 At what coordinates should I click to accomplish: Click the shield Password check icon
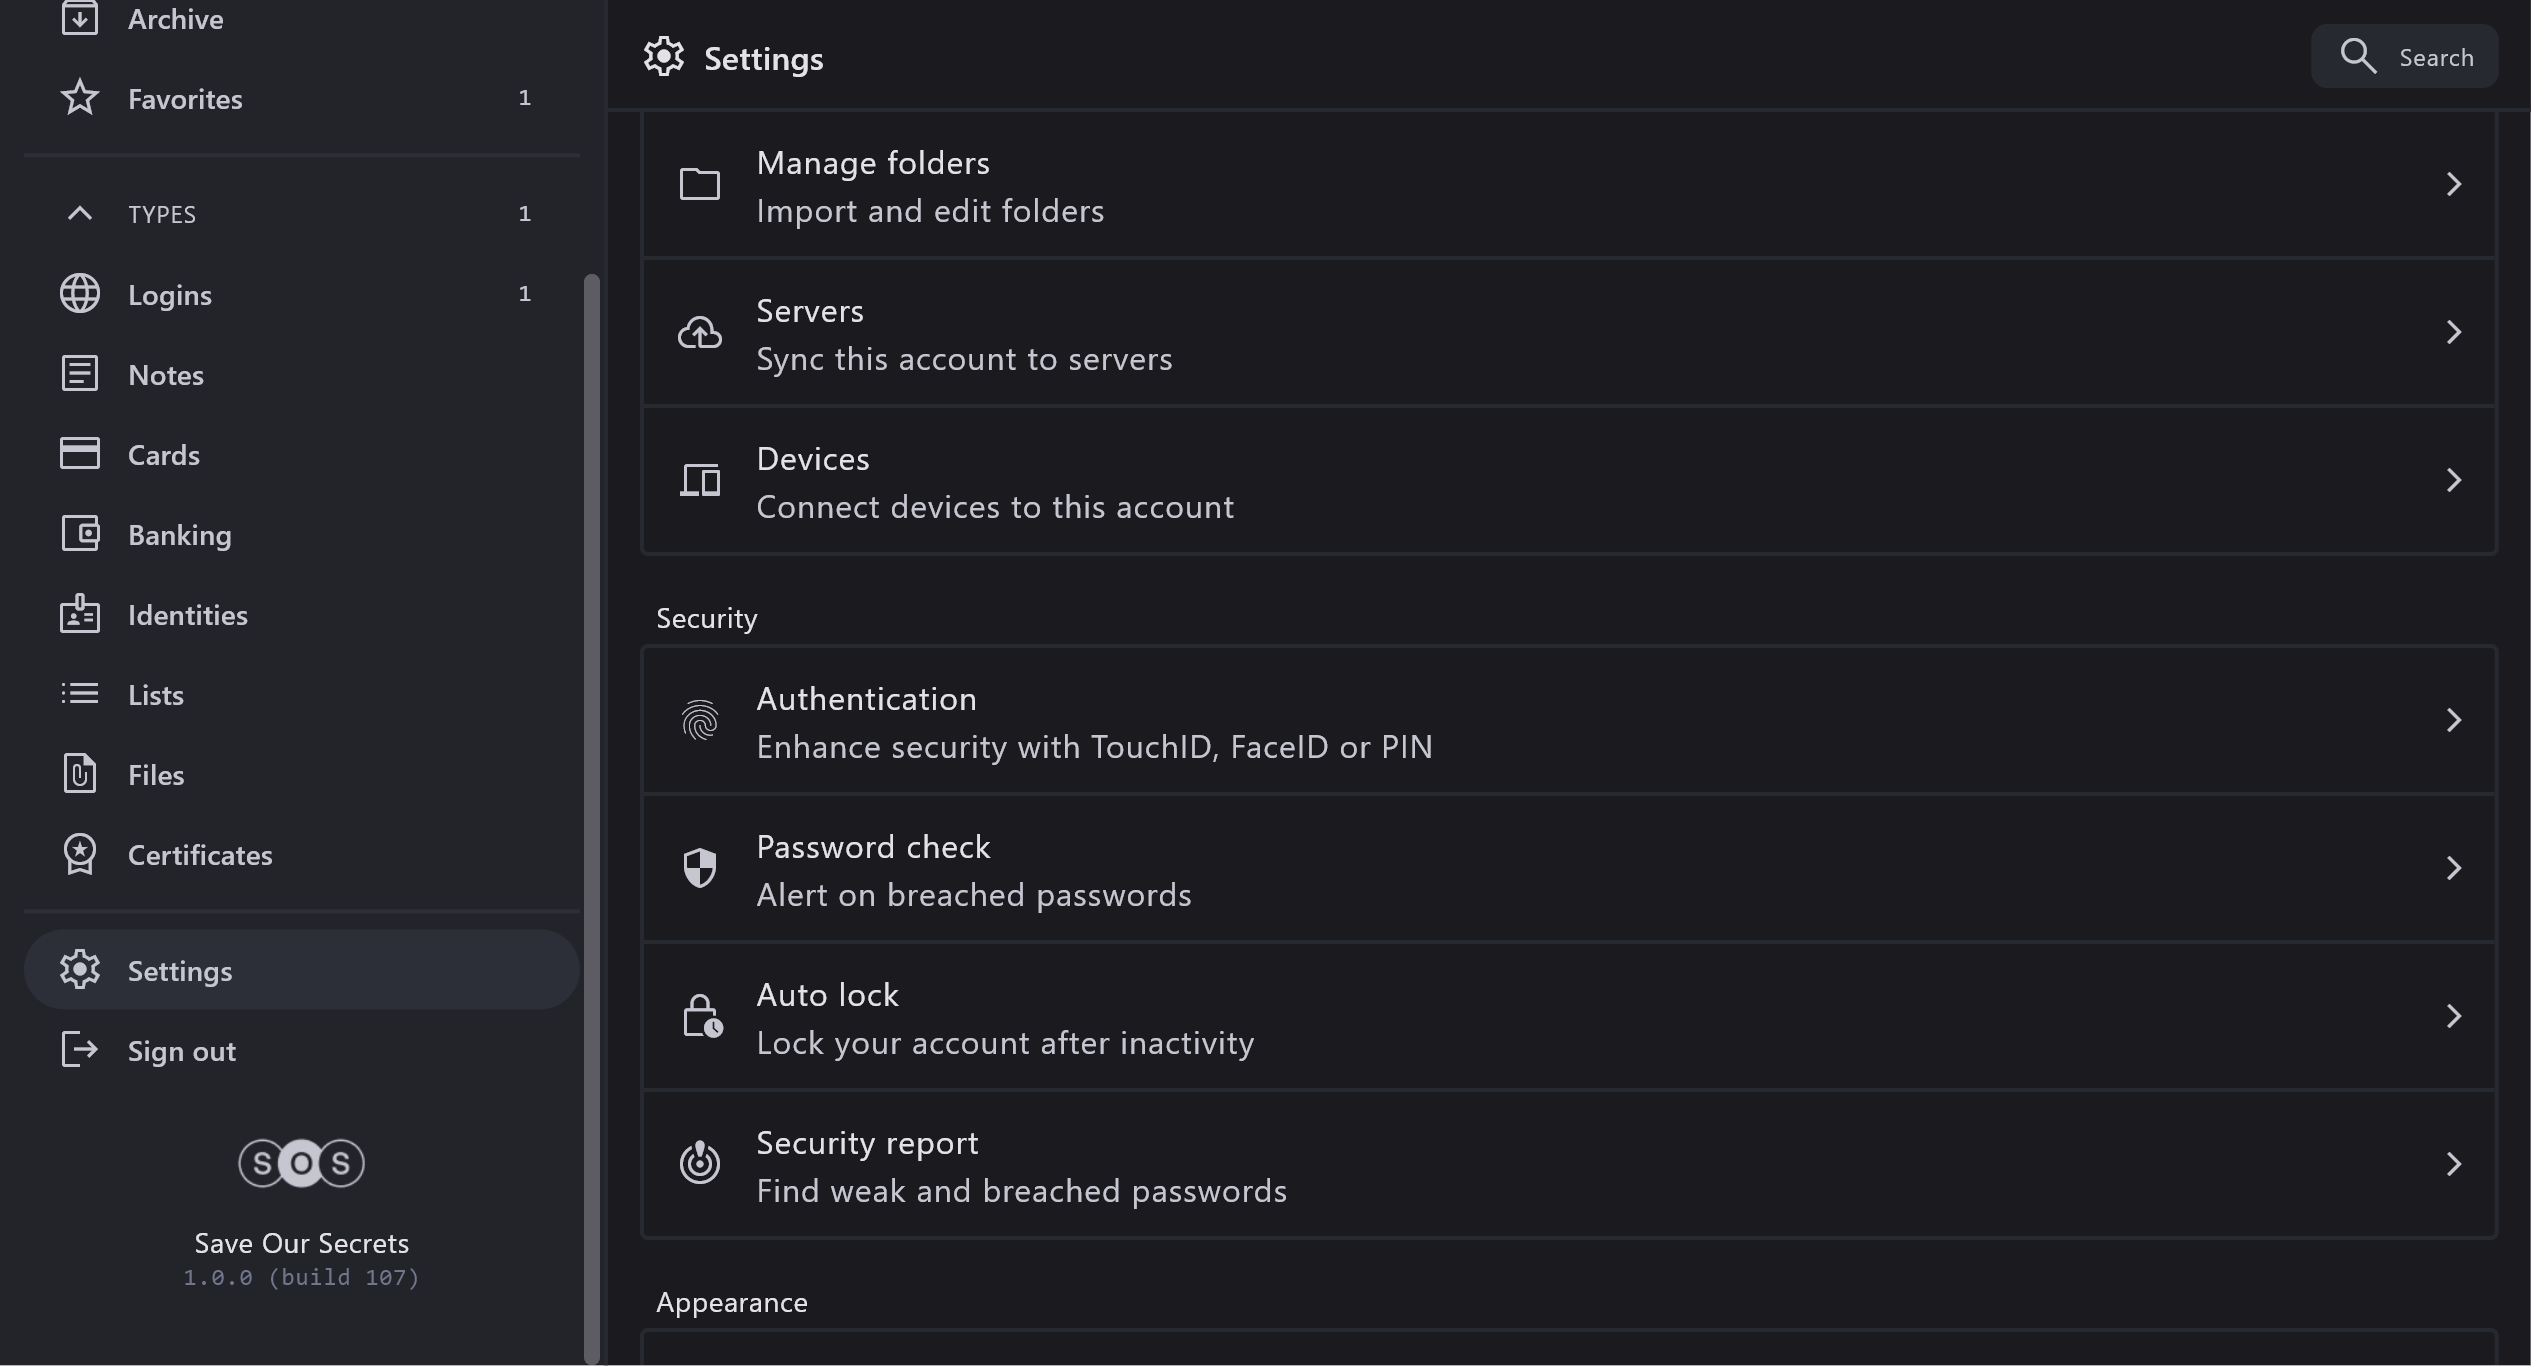pyautogui.click(x=700, y=868)
